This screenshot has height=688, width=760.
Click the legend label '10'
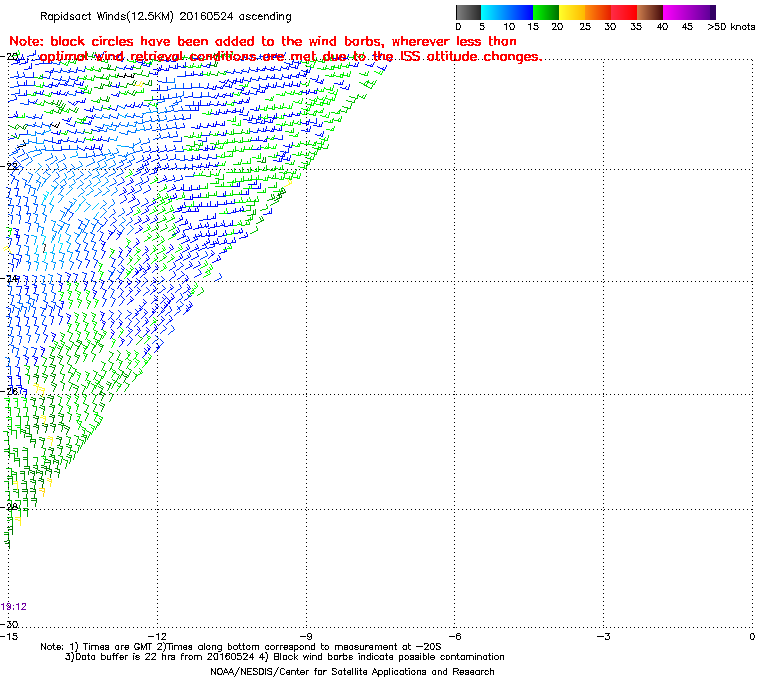click(509, 27)
